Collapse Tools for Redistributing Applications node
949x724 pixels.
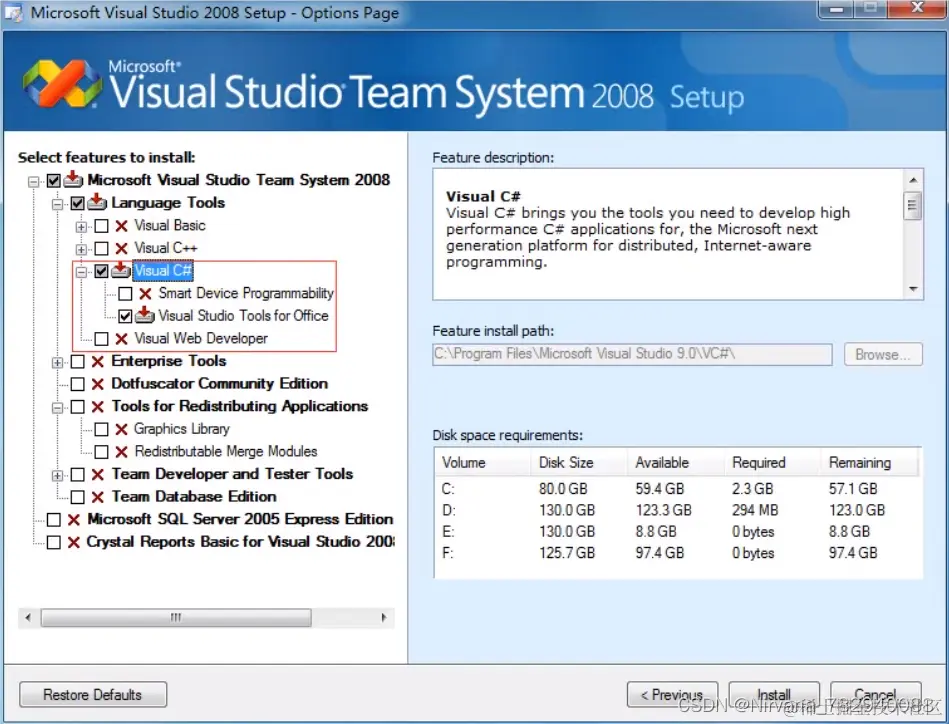click(57, 407)
